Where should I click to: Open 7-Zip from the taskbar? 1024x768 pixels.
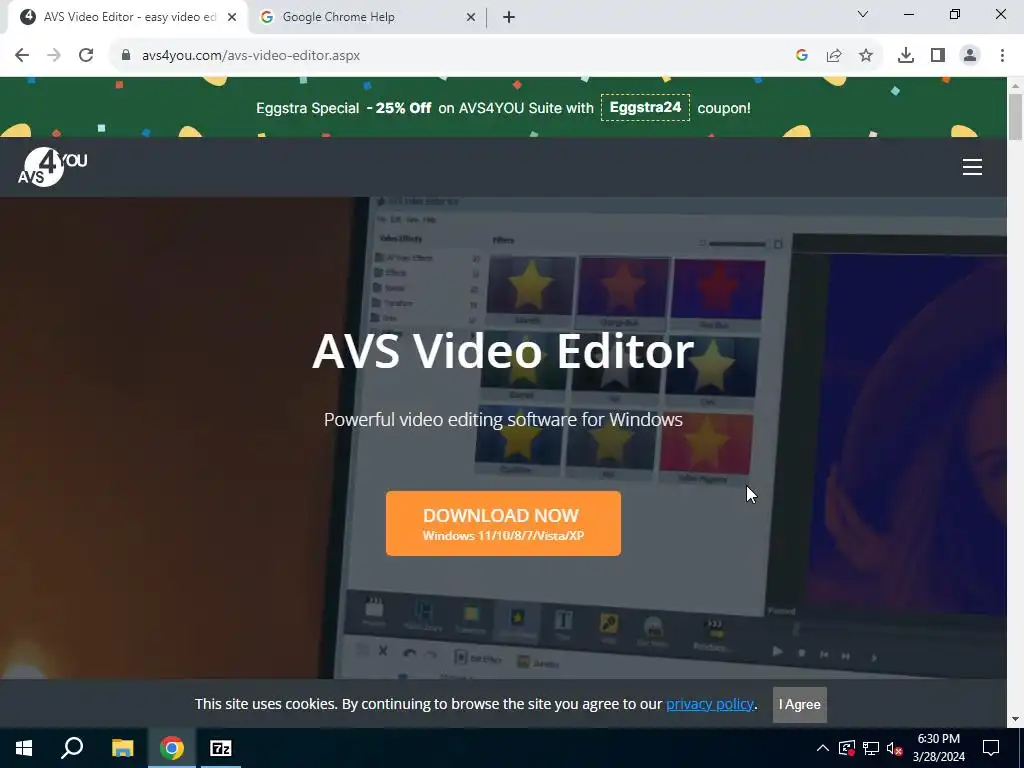tap(221, 748)
